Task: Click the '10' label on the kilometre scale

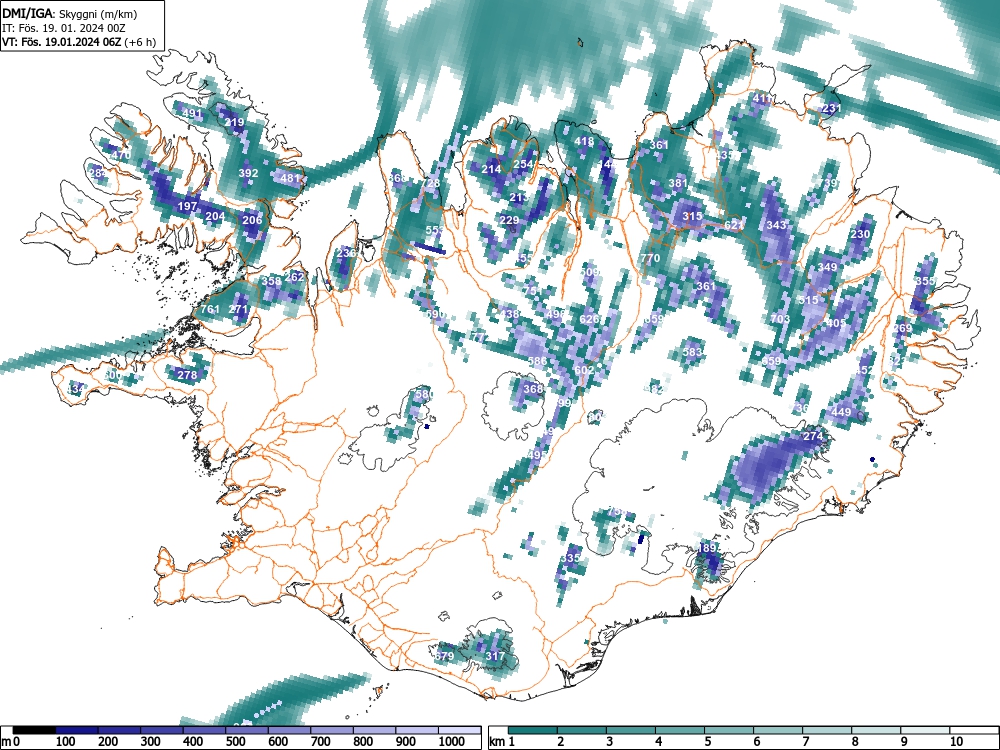Action: [x=955, y=742]
